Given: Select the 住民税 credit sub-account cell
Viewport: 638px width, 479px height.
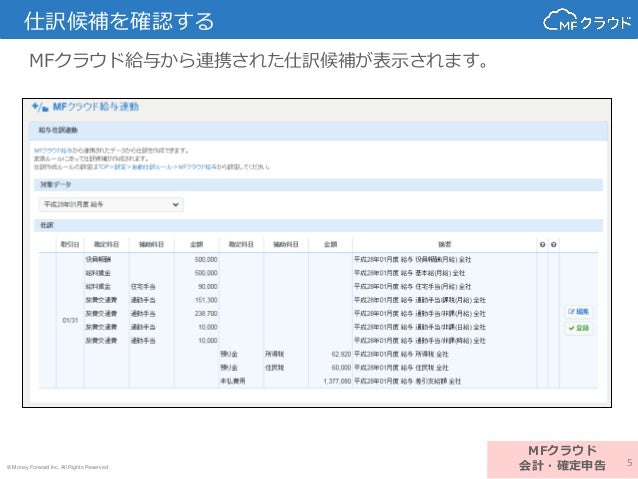Looking at the screenshot, I should [x=274, y=367].
